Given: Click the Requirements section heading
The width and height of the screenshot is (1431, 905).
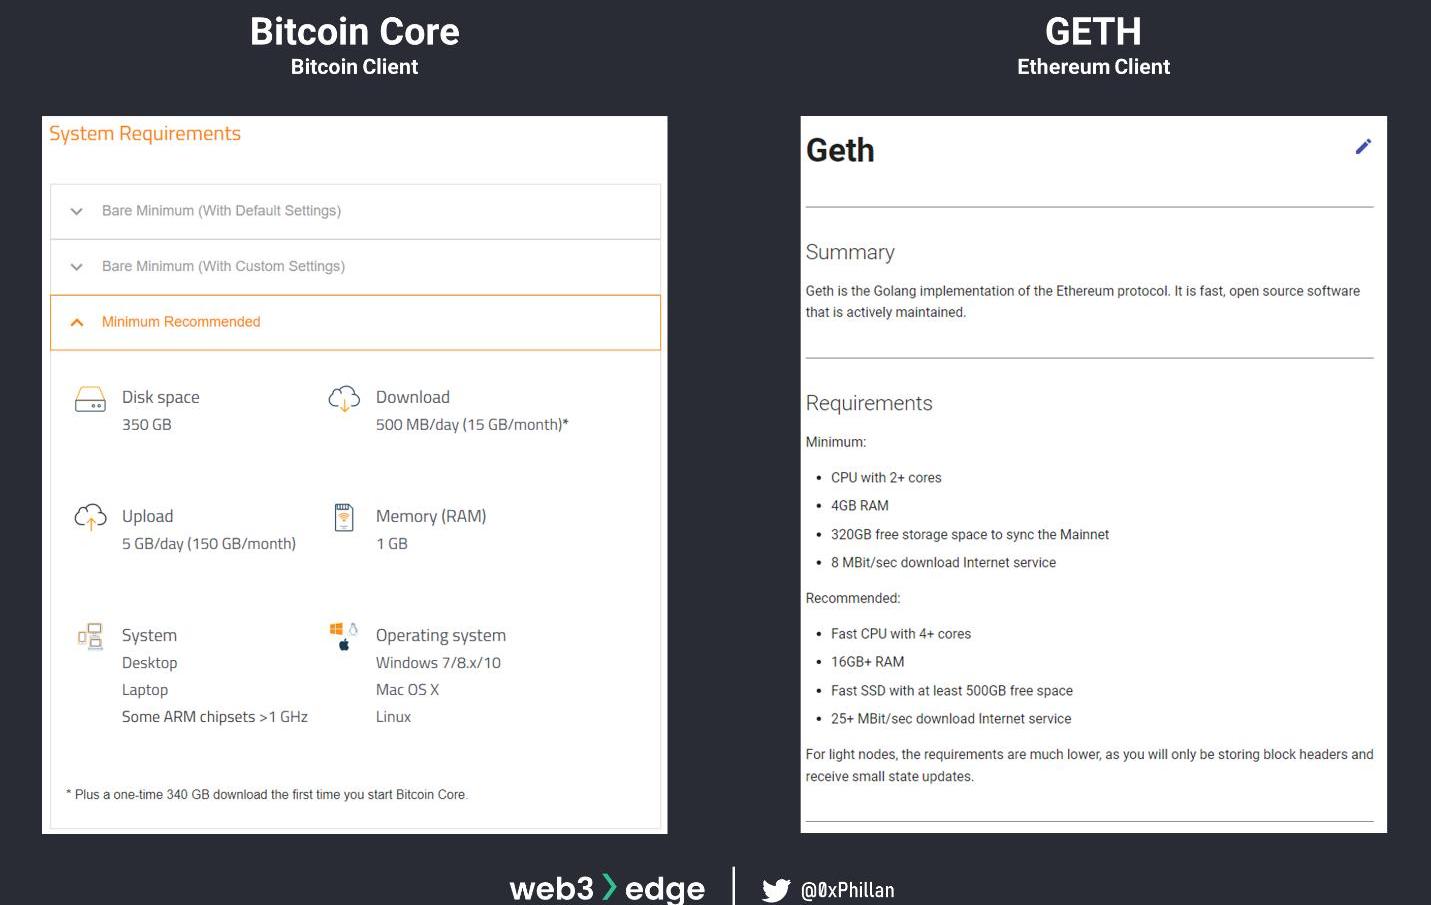Looking at the screenshot, I should 869,403.
